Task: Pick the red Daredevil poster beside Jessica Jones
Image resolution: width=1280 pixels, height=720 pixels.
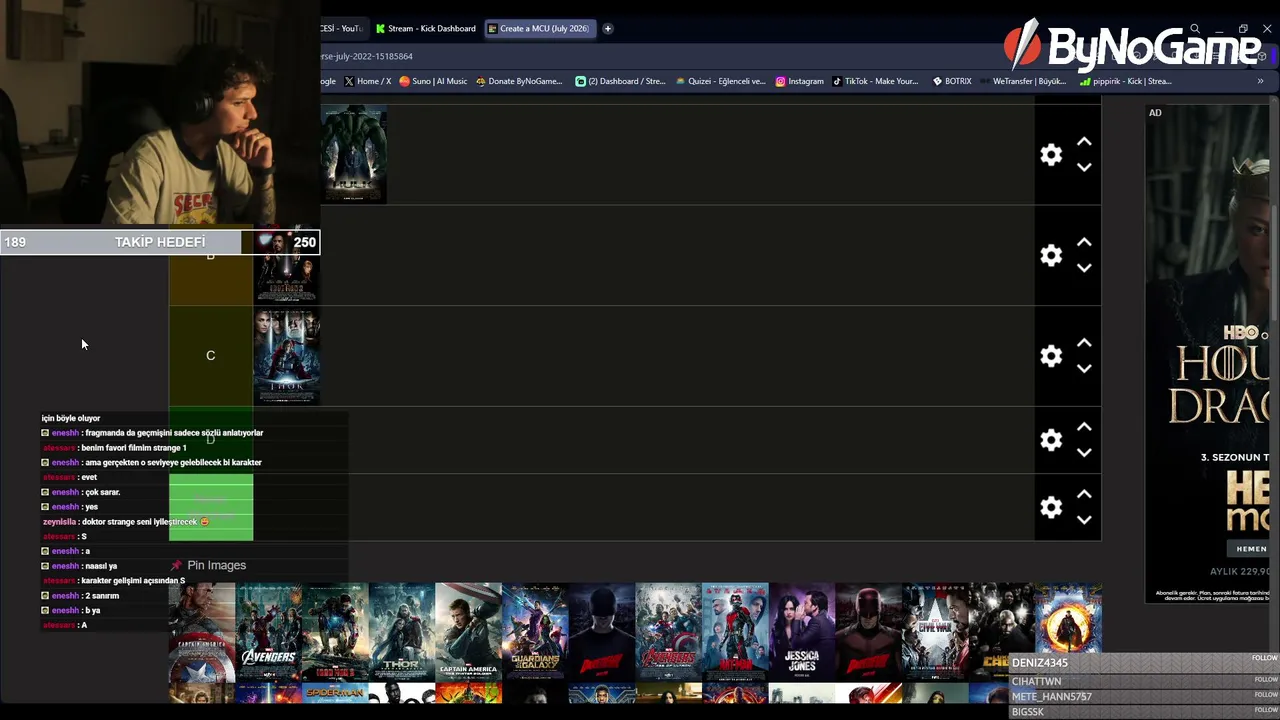Action: pyautogui.click(x=868, y=632)
